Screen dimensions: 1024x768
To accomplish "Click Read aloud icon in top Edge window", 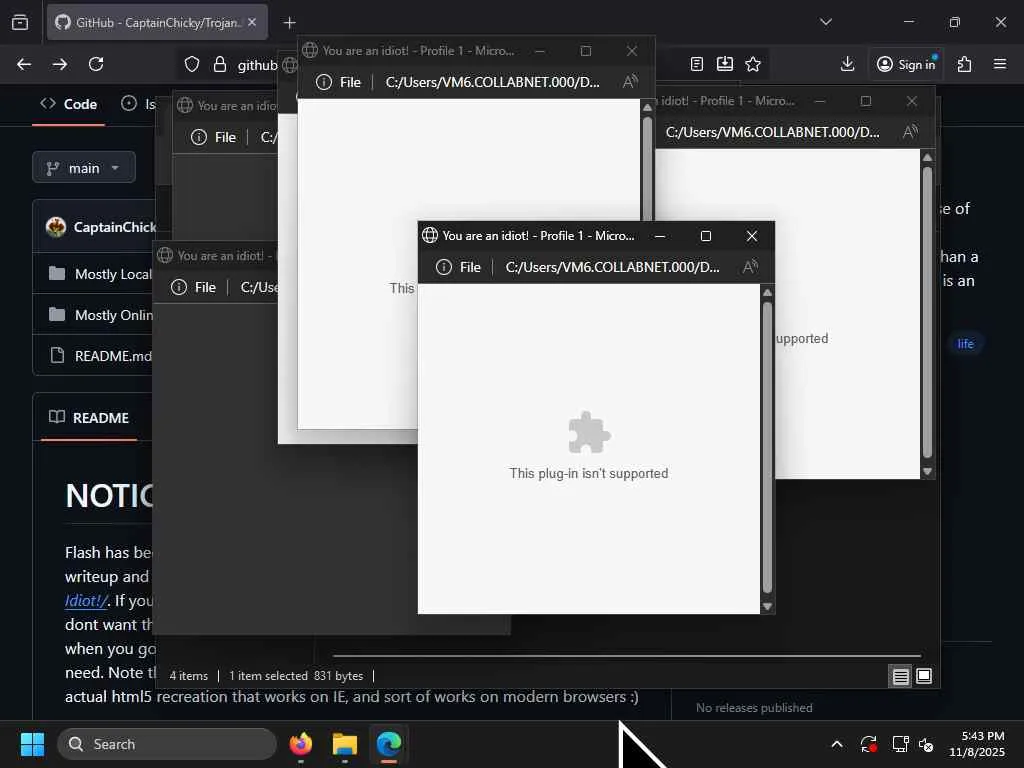I will (630, 82).
